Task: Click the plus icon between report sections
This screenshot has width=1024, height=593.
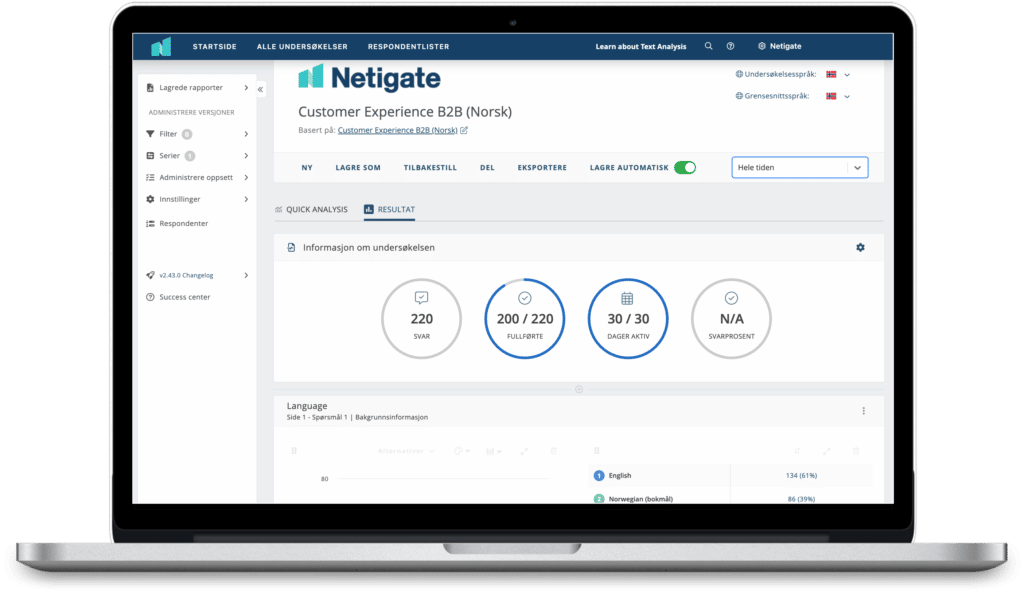Action: (579, 389)
